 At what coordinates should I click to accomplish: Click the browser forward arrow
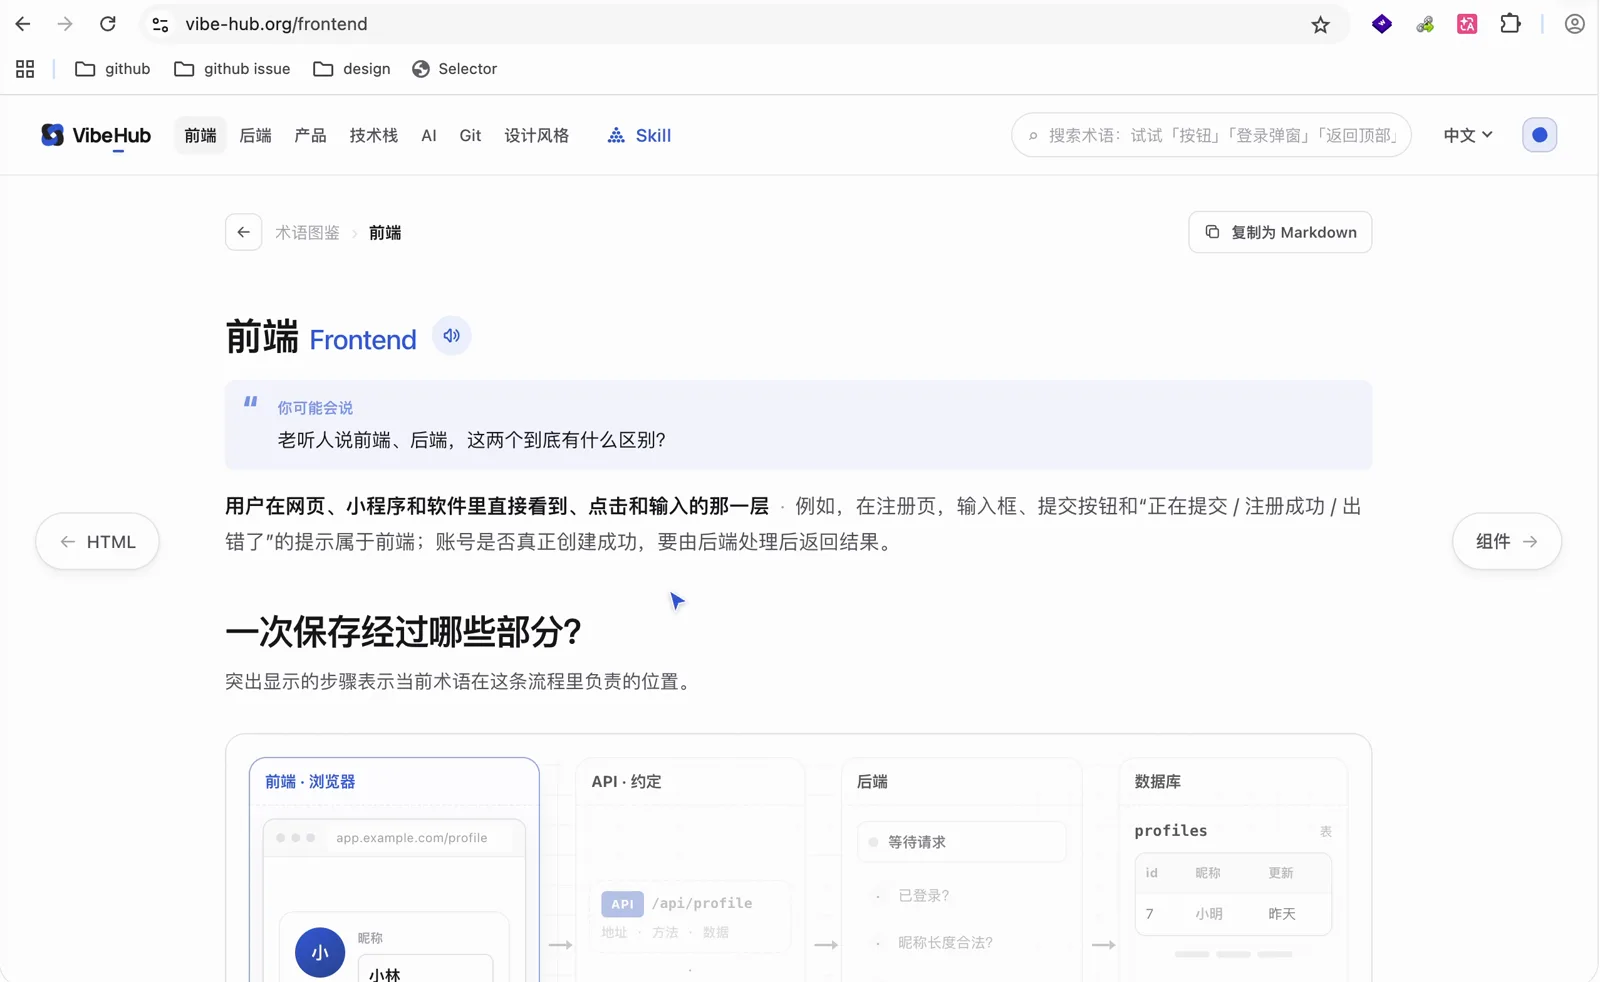pyautogui.click(x=65, y=24)
